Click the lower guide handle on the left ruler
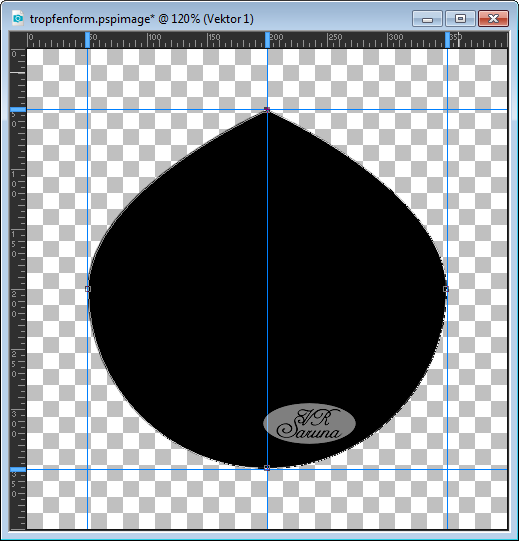The image size is (519, 541). tap(18, 470)
